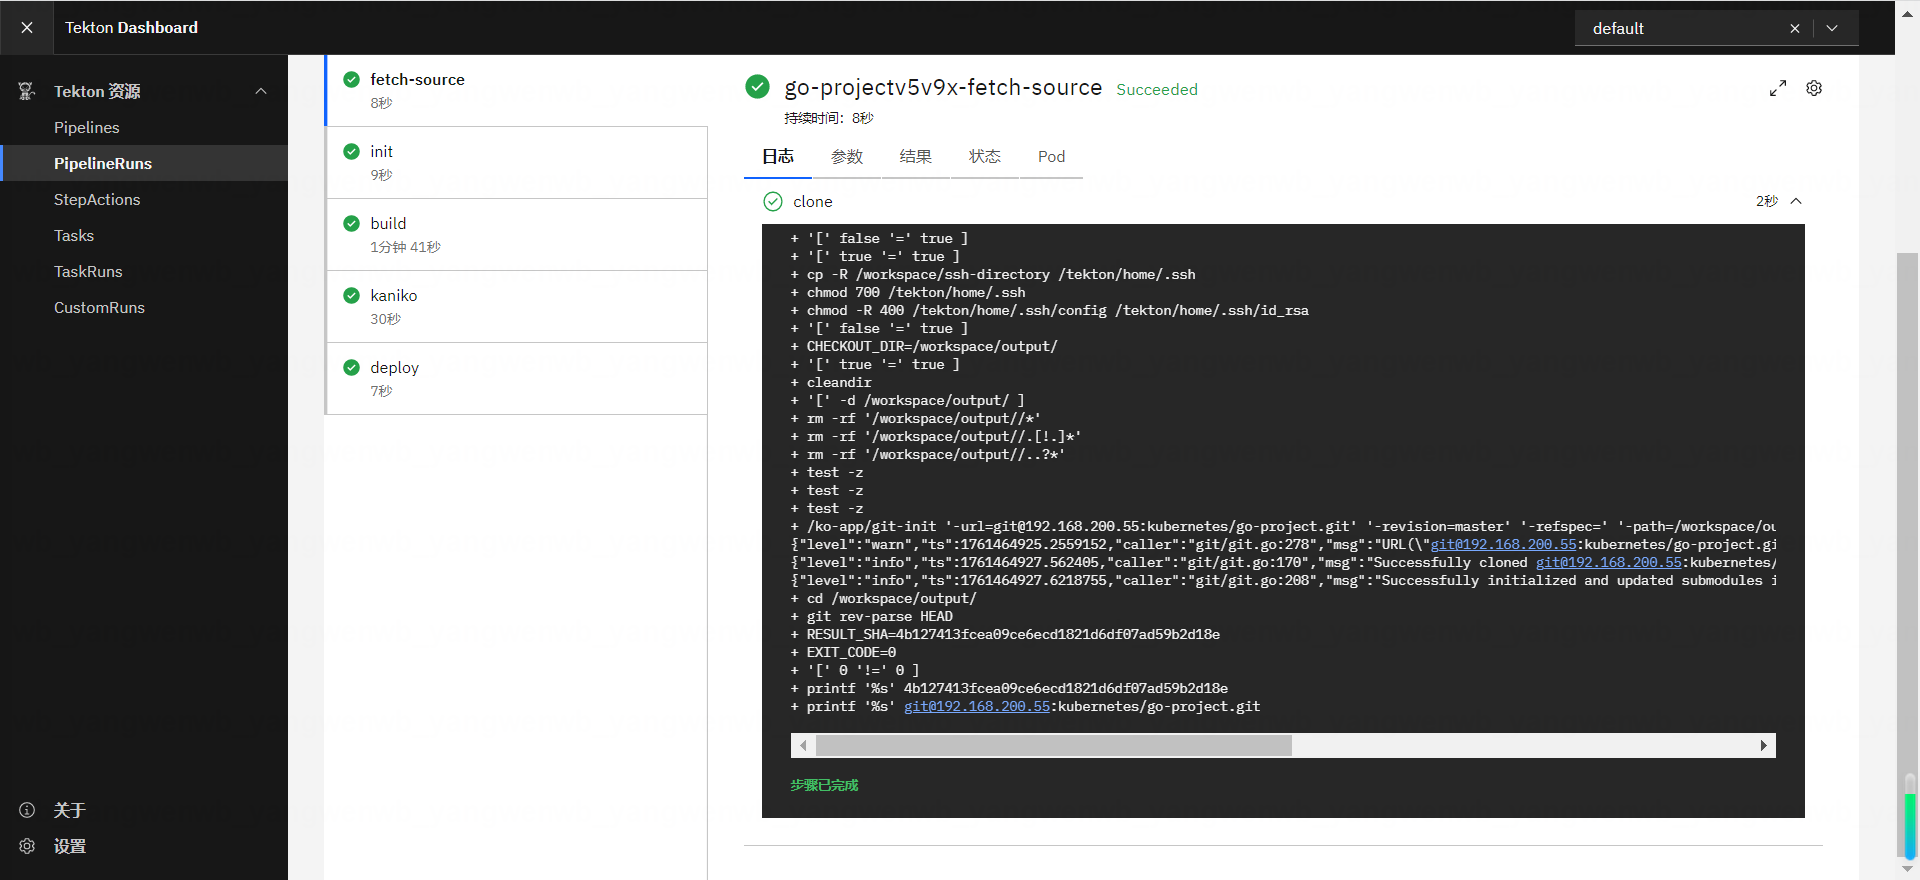The height and width of the screenshot is (880, 1920).
Task: Click the Tekton resources icon in sidebar
Action: (27, 92)
